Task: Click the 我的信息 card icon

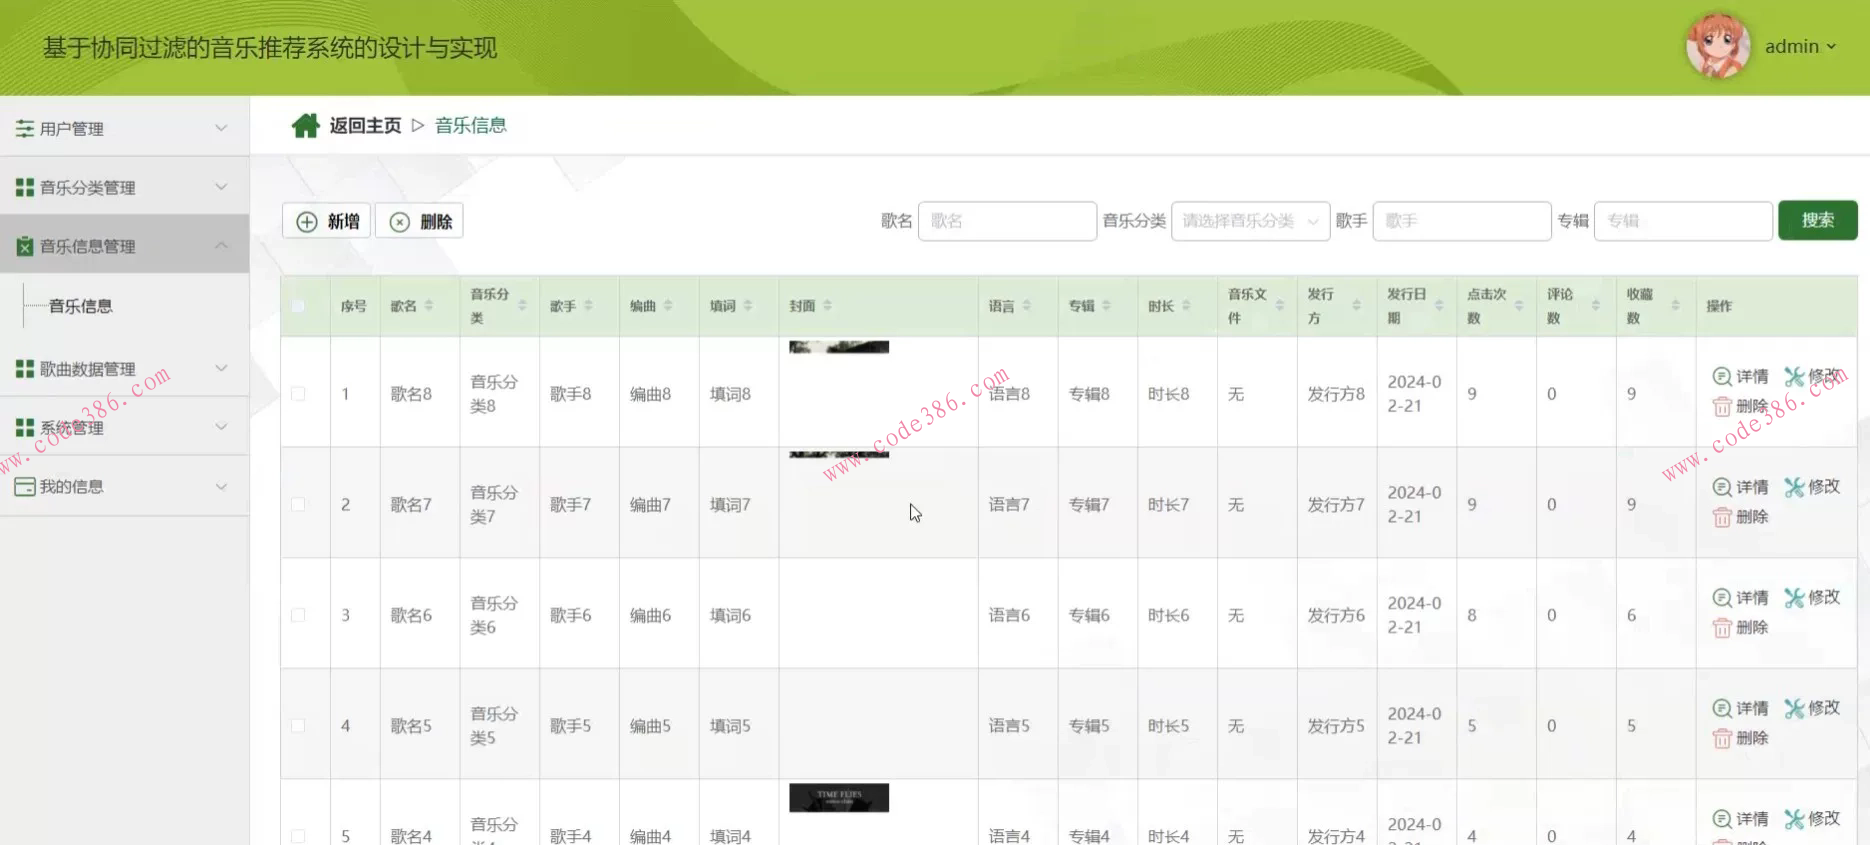Action: [x=25, y=486]
